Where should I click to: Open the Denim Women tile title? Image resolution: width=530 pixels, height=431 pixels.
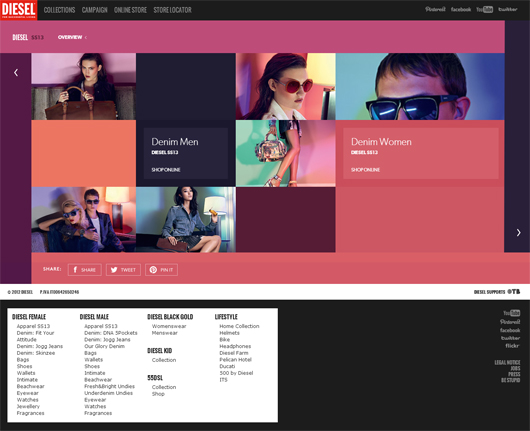pyautogui.click(x=381, y=142)
